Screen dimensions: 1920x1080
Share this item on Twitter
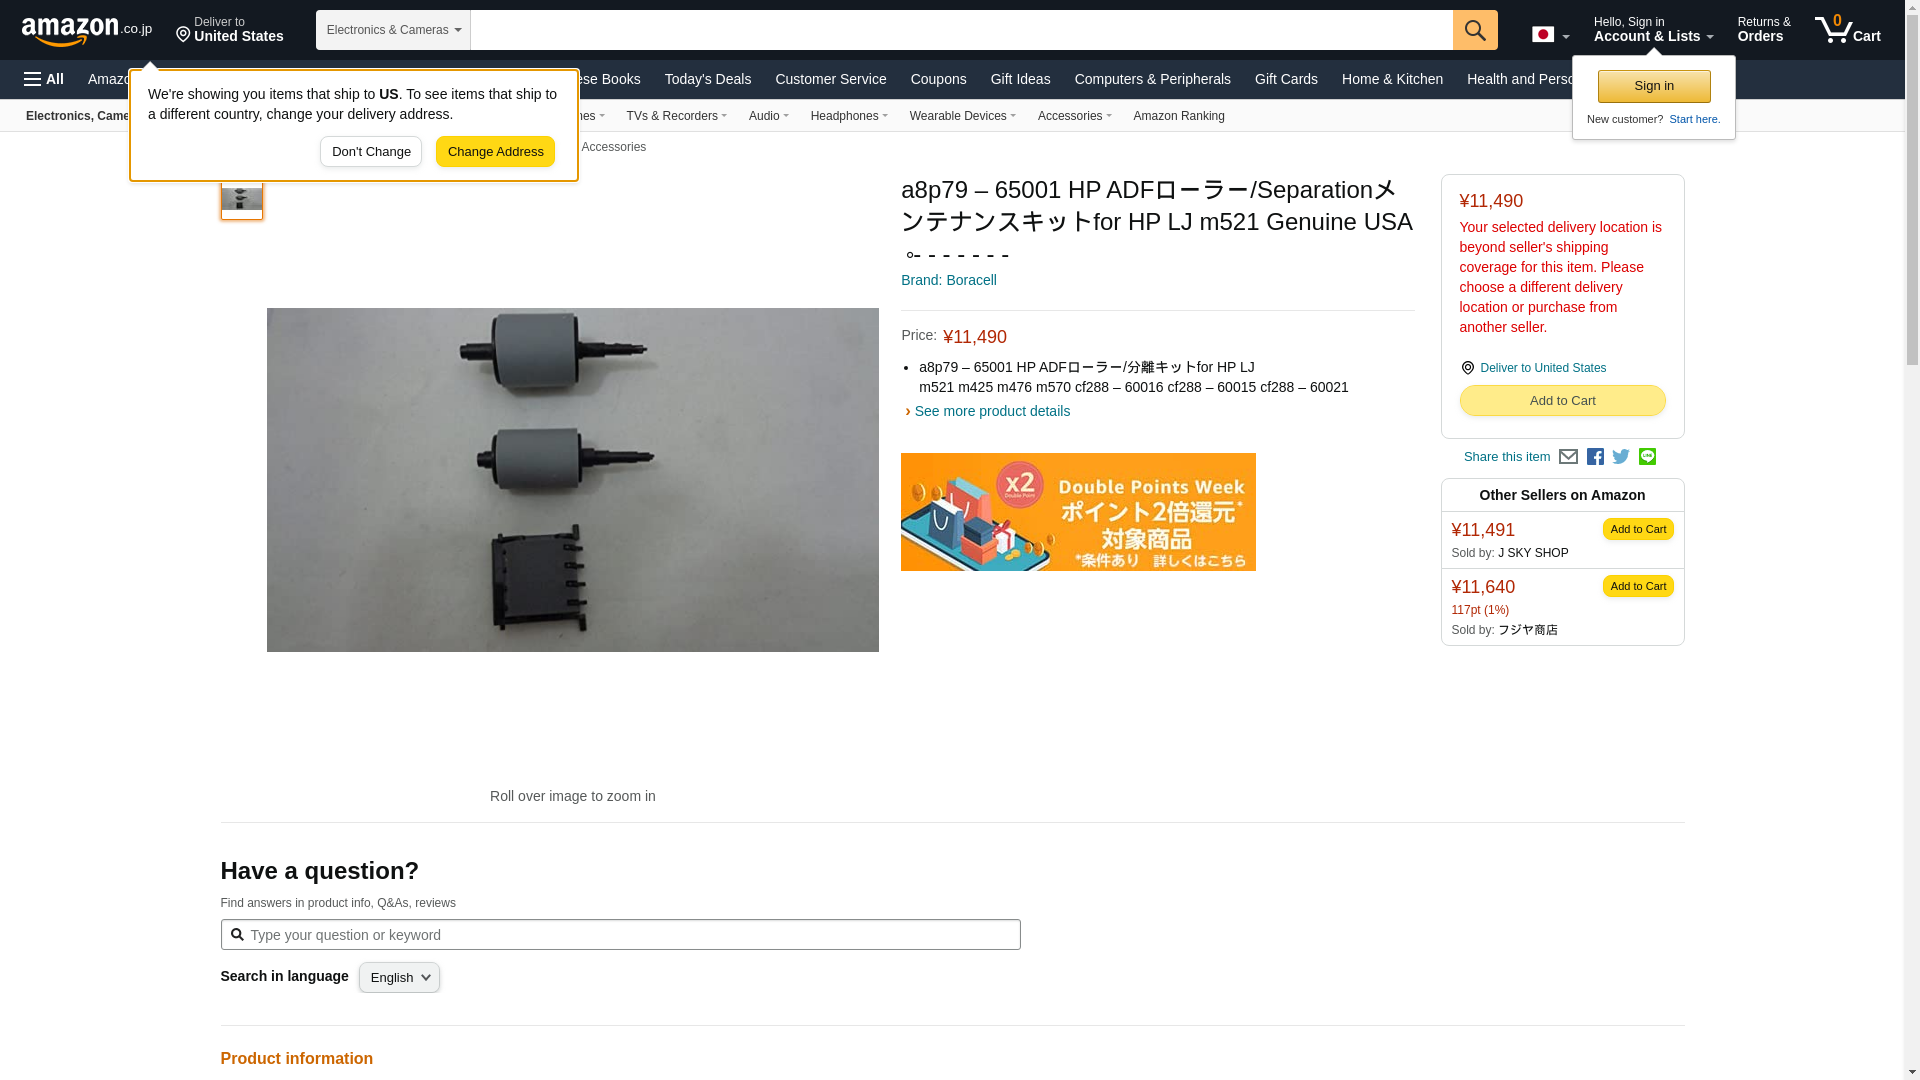(1621, 457)
